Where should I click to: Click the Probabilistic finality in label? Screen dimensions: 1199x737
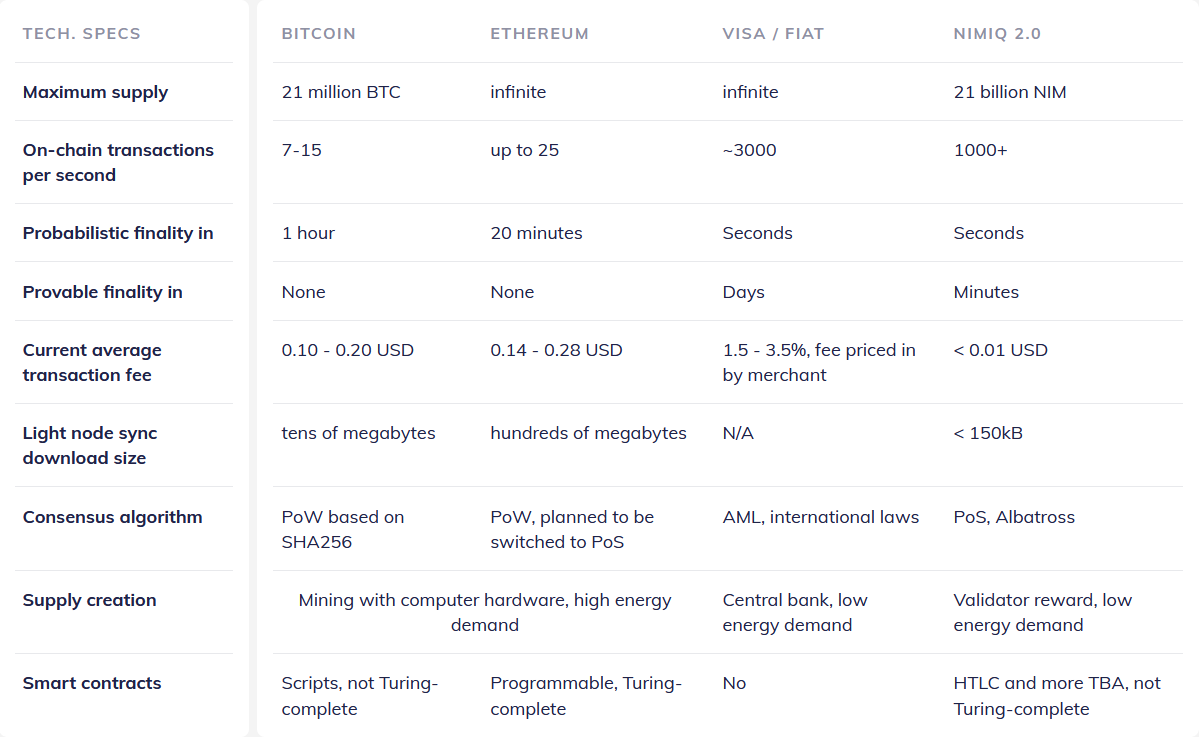[118, 233]
